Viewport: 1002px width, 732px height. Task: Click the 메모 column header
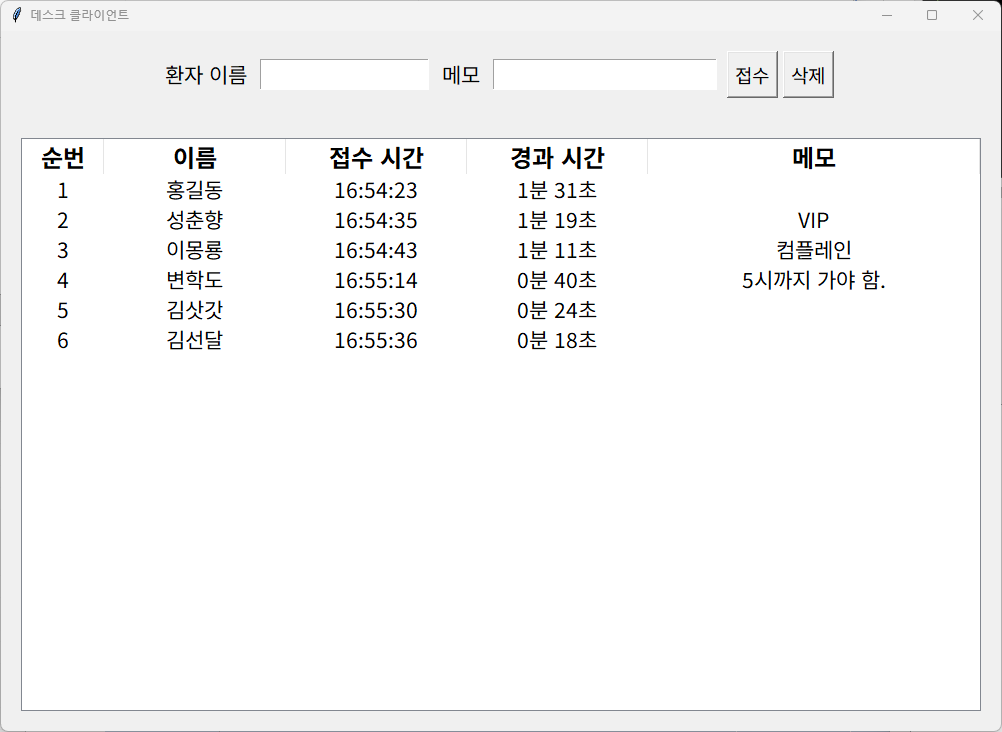point(814,158)
